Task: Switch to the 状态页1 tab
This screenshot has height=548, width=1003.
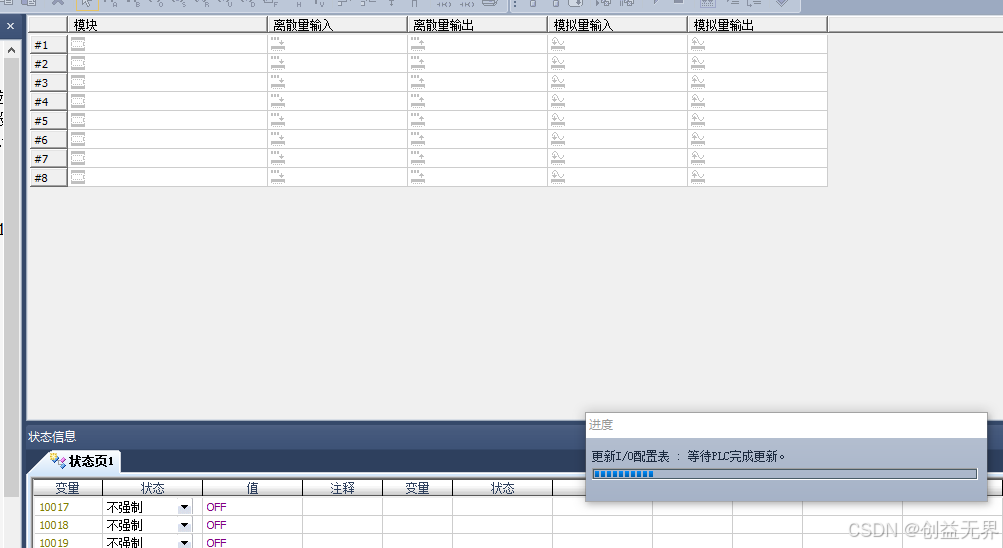Action: tap(83, 461)
